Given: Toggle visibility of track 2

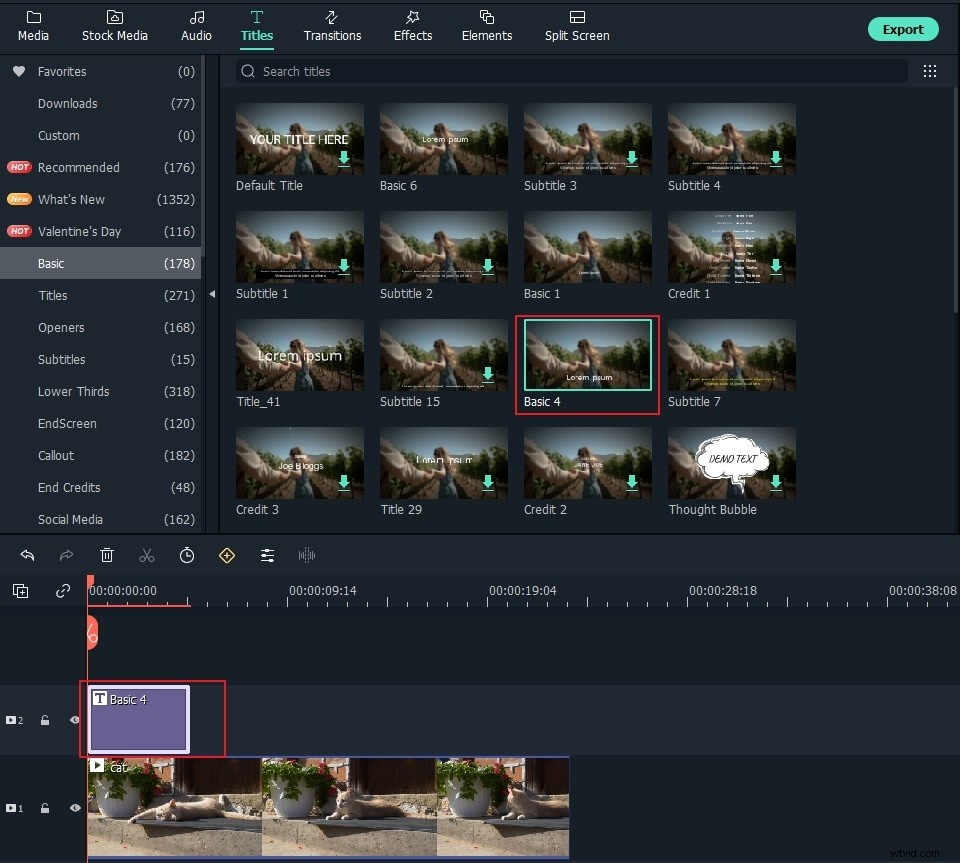Looking at the screenshot, I should [x=74, y=719].
